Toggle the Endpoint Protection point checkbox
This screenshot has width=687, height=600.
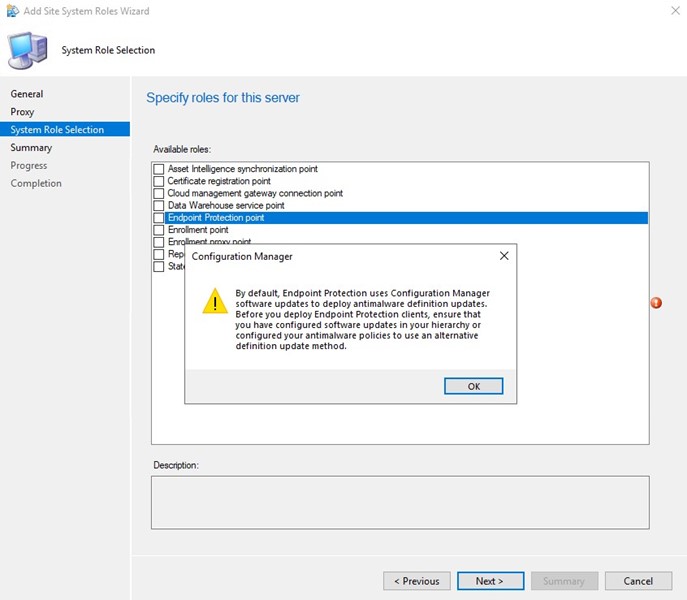tap(159, 218)
